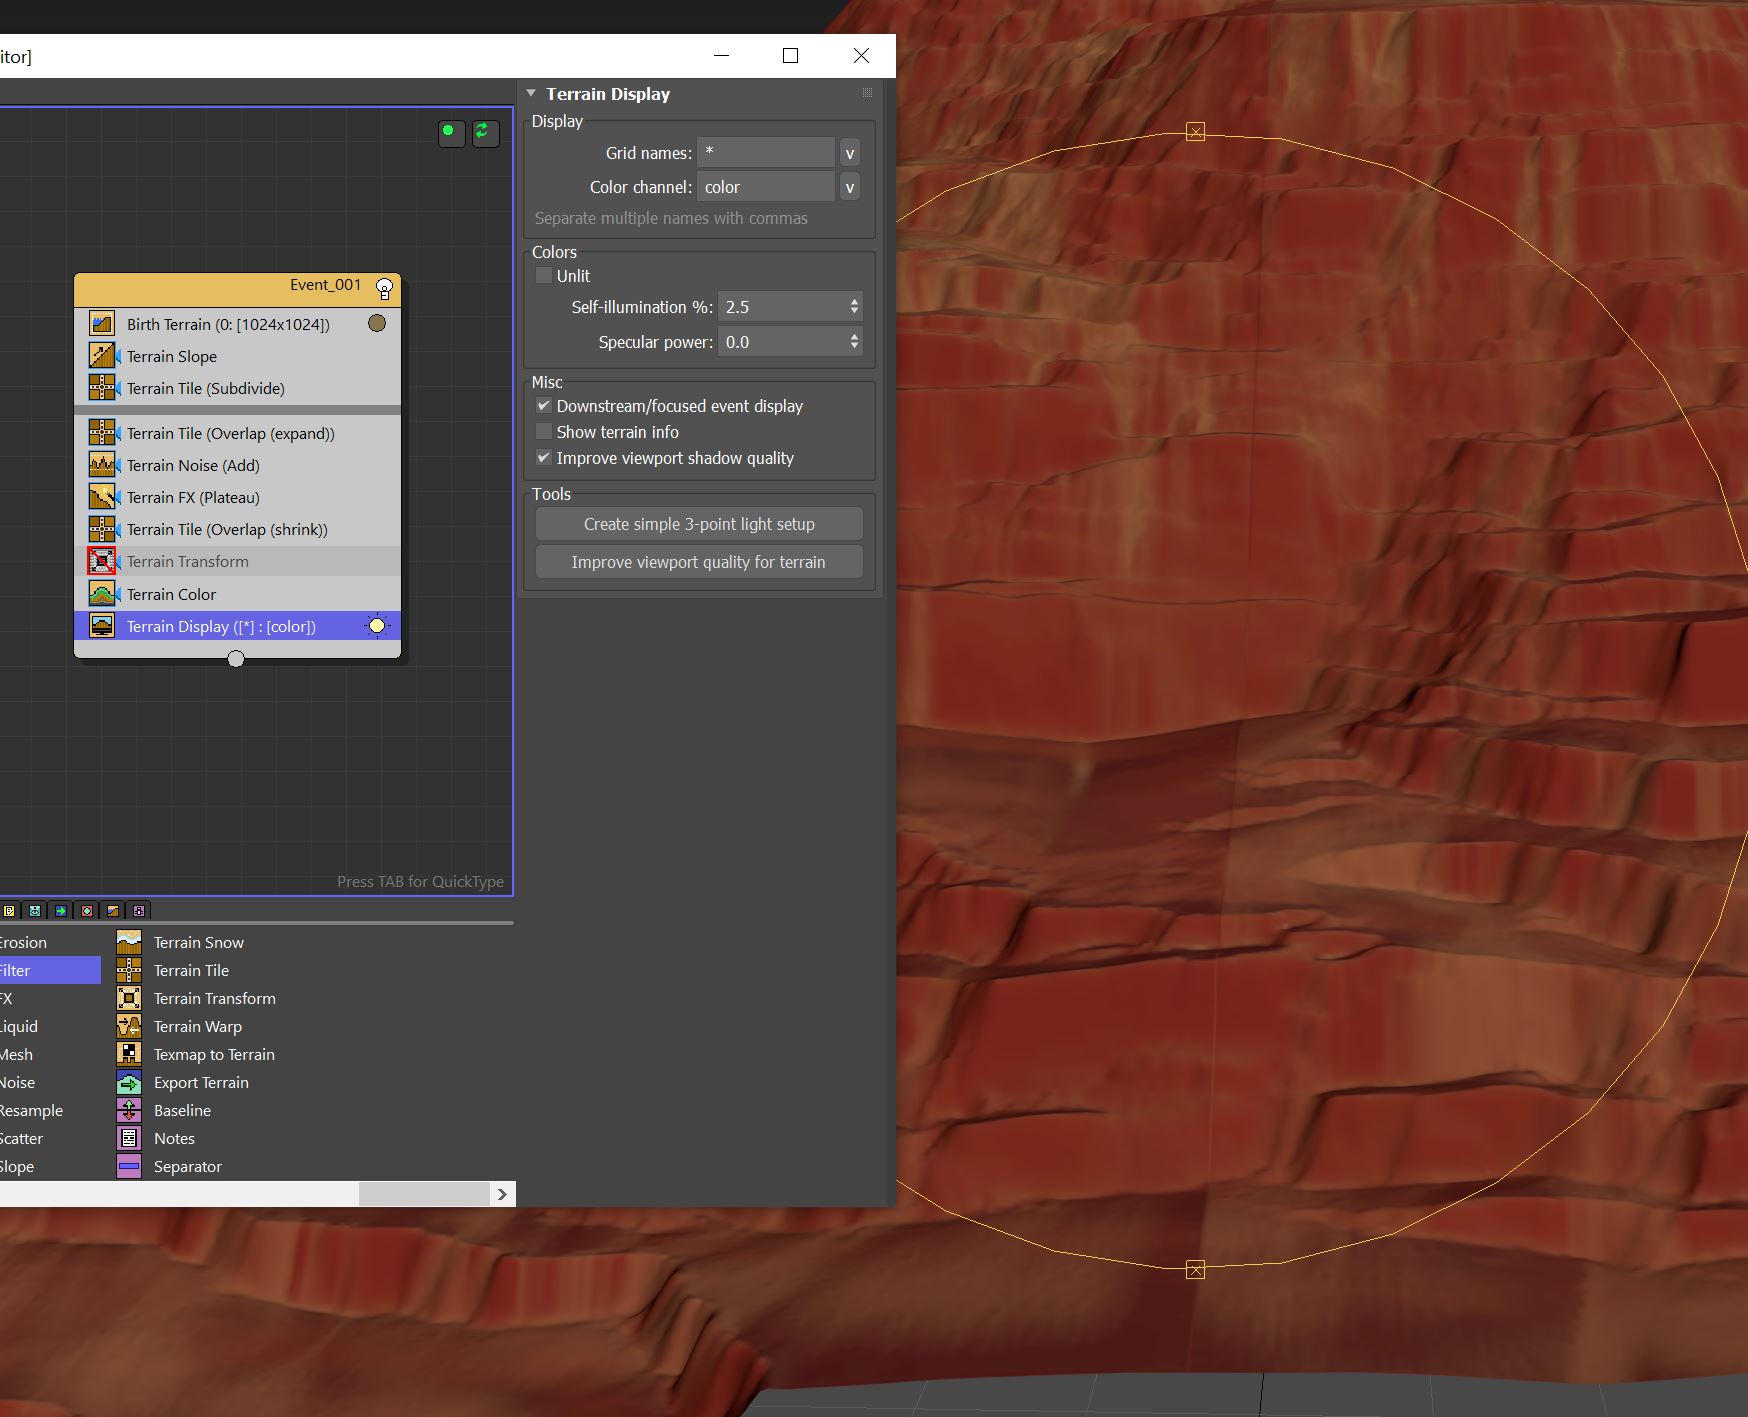
Task: Click the green refresh icon in the graph view
Action: (485, 132)
